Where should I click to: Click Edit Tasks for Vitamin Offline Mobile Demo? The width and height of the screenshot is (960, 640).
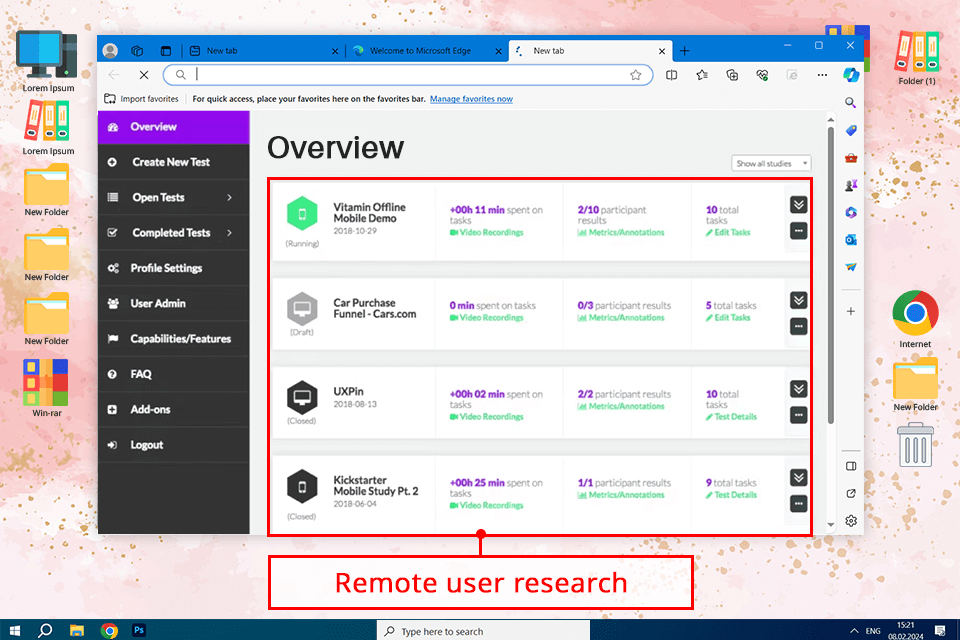(728, 233)
